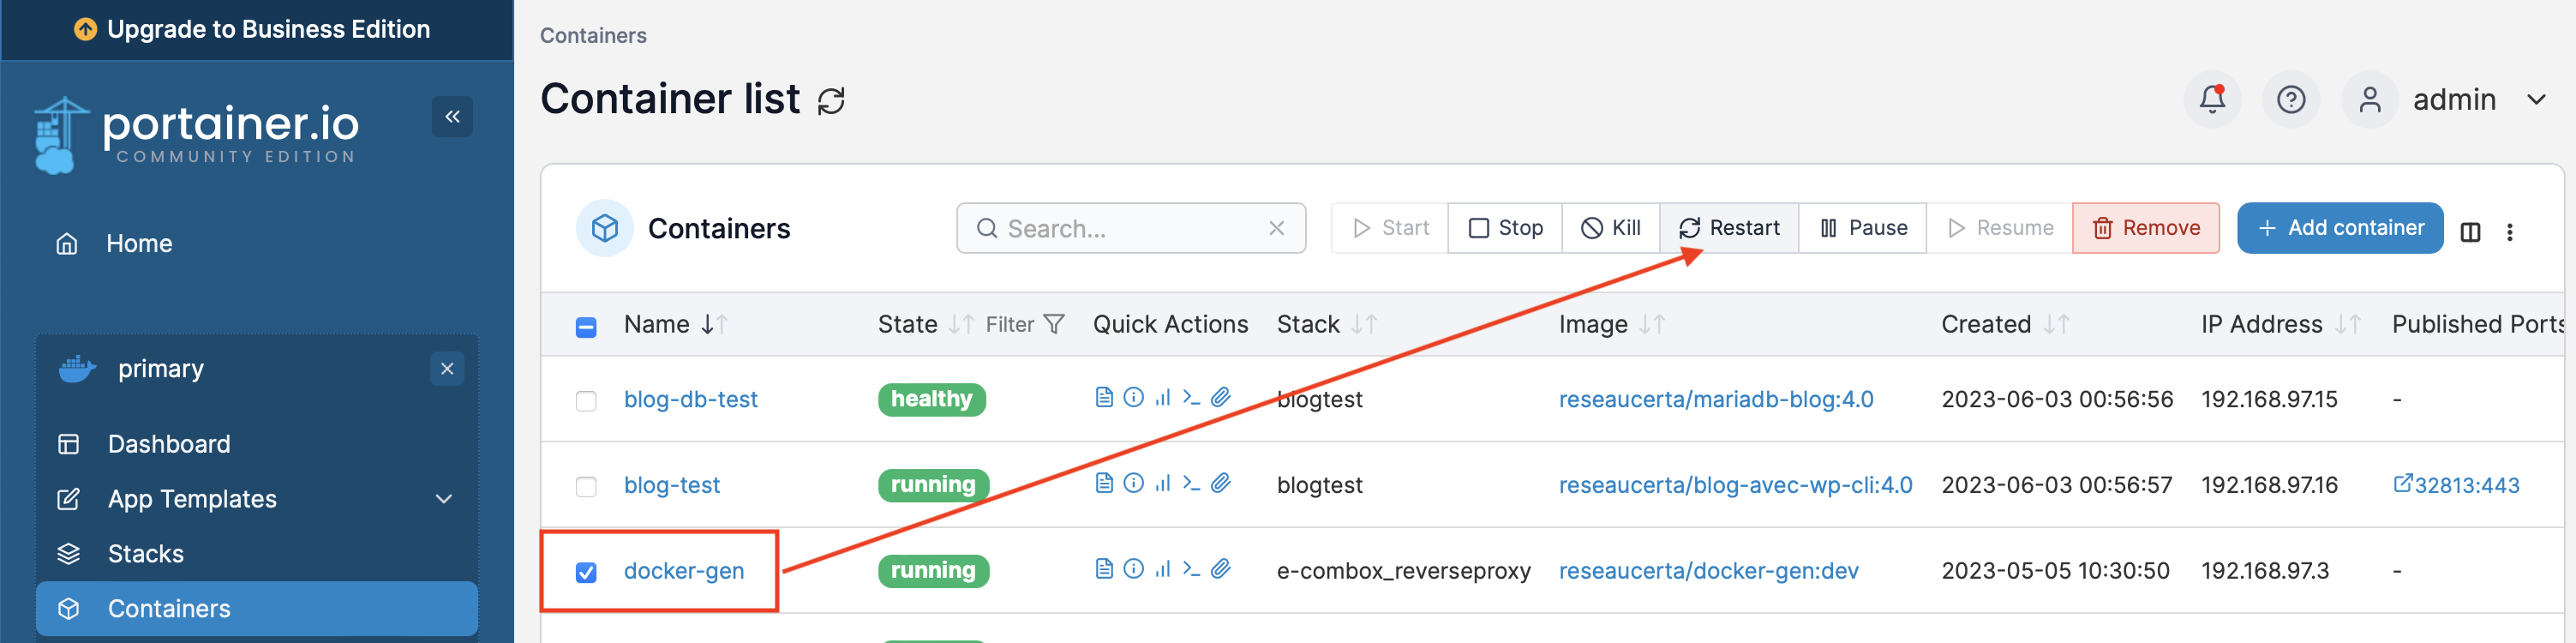Focus the container Search field

pyautogui.click(x=1131, y=229)
